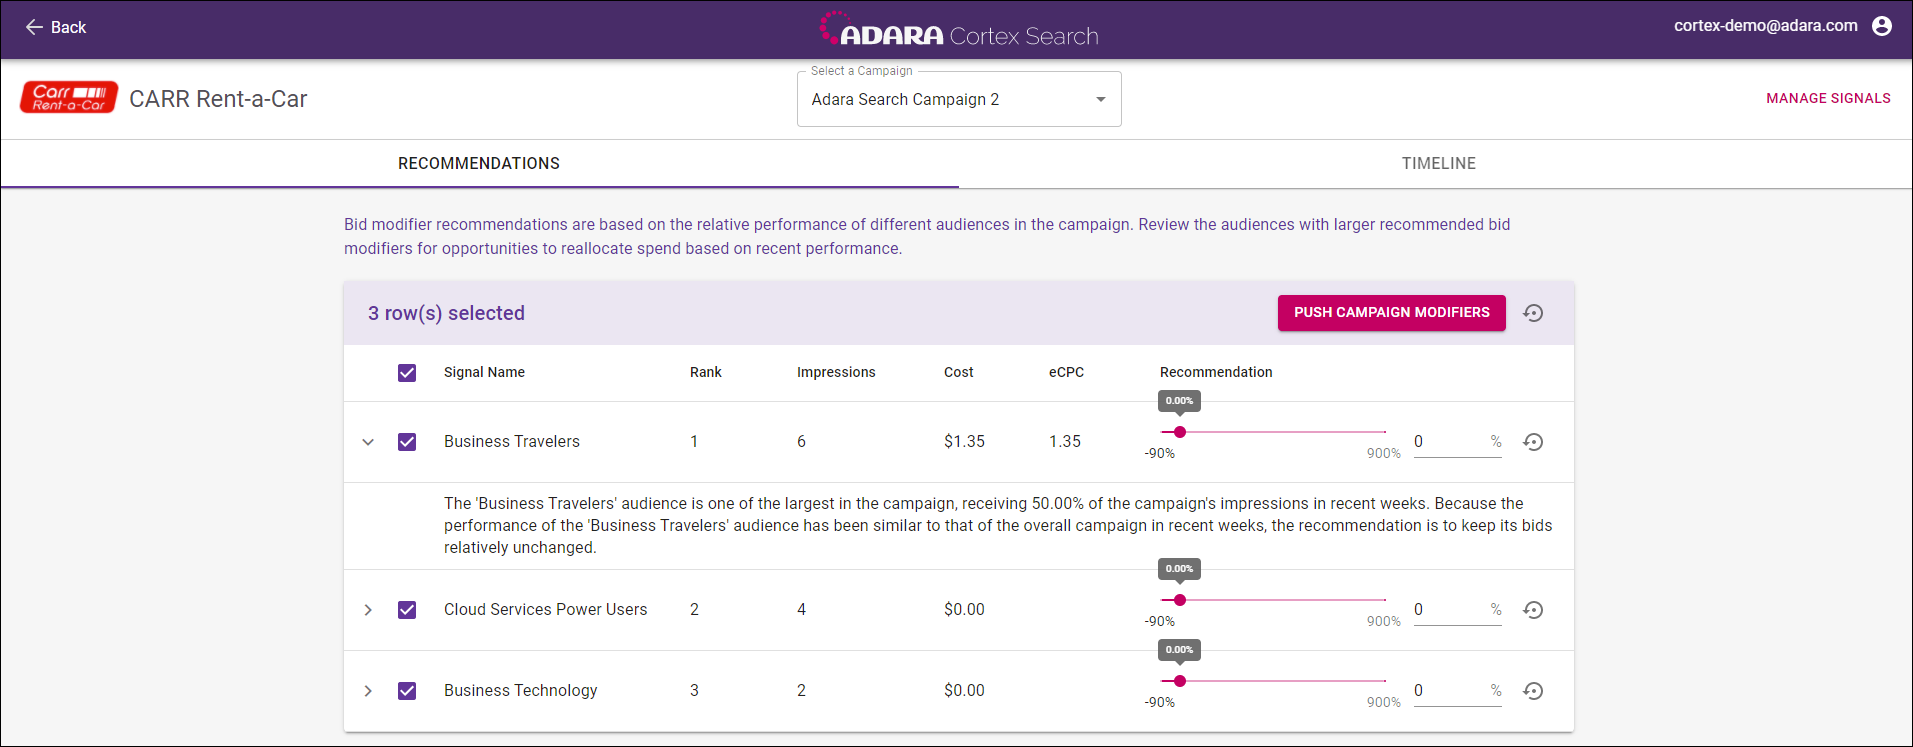The width and height of the screenshot is (1913, 747).
Task: Switch to the Timeline tab
Action: pos(1438,163)
